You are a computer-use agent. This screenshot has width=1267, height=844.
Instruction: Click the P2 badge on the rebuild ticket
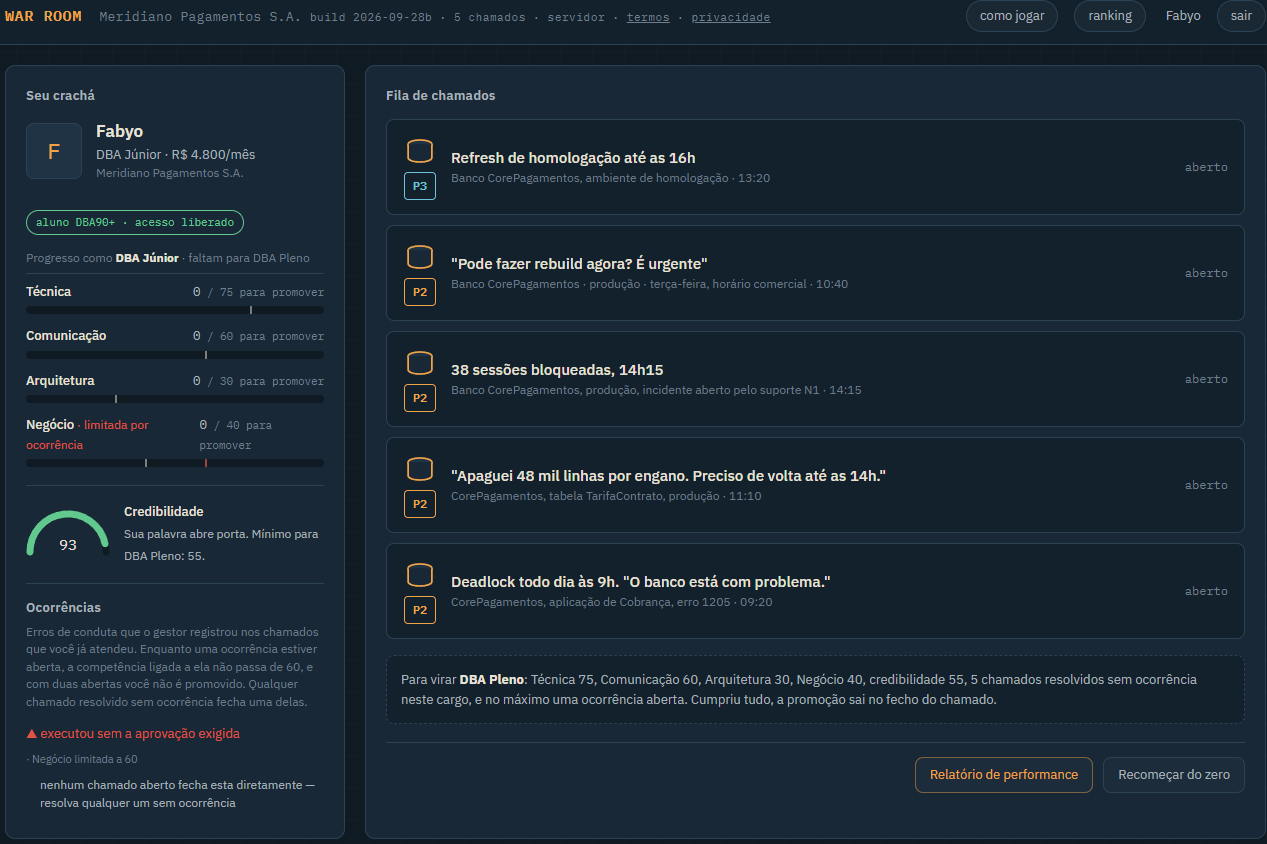(x=420, y=292)
